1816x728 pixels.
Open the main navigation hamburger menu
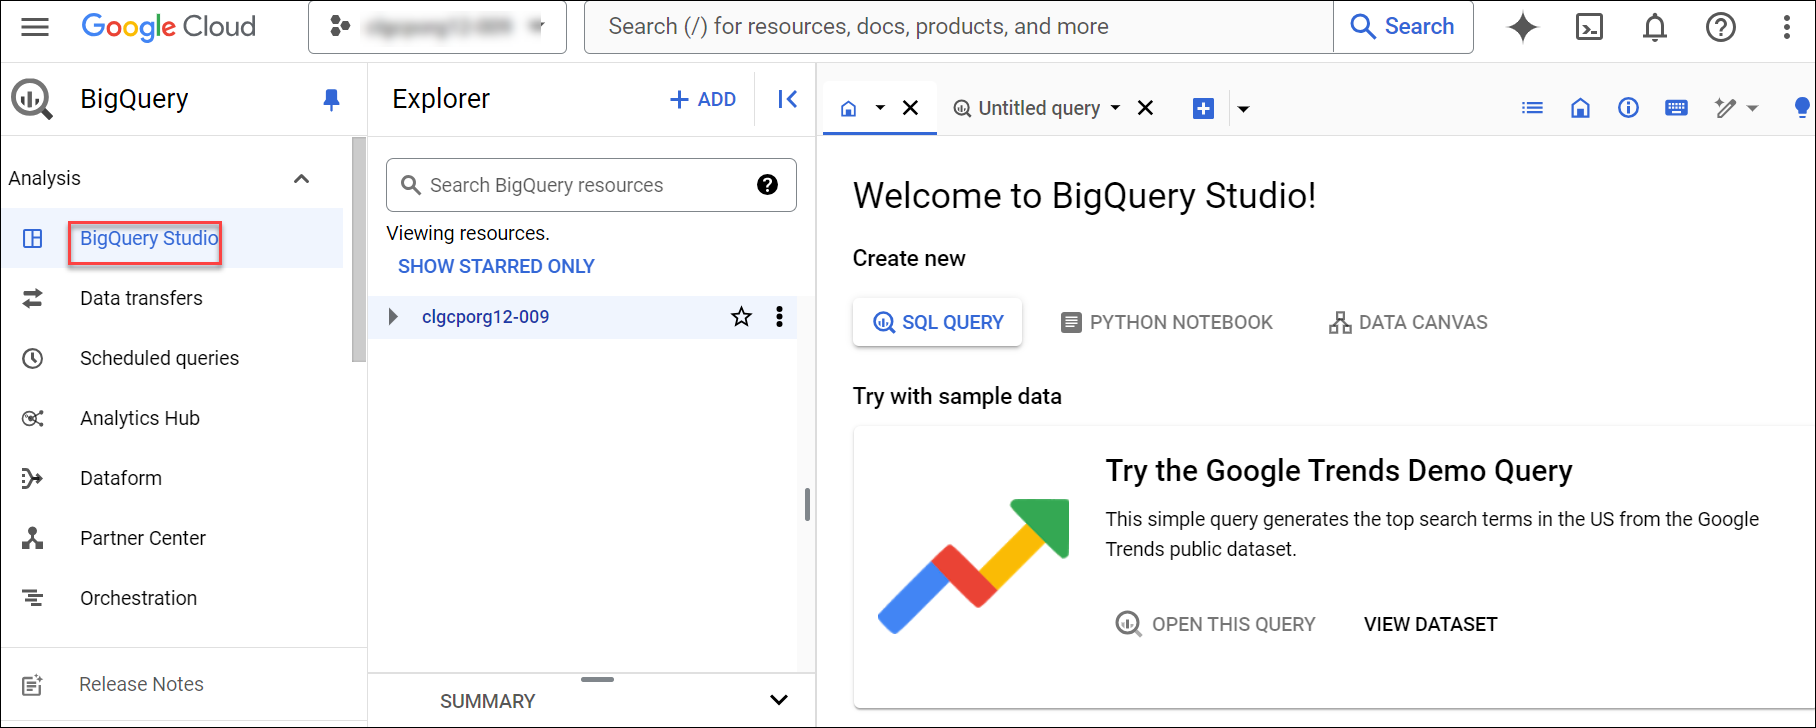coord(35,27)
